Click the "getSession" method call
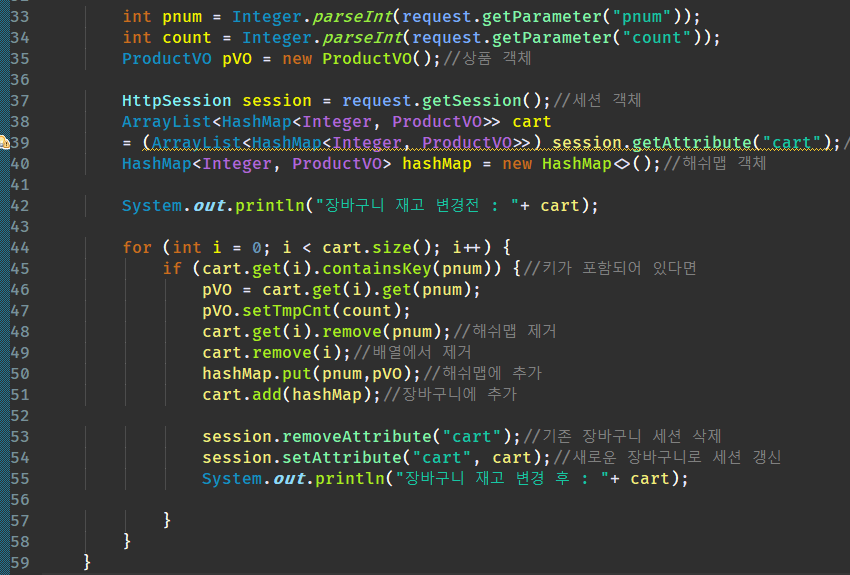Viewport: 850px width, 575px height. click(472, 101)
